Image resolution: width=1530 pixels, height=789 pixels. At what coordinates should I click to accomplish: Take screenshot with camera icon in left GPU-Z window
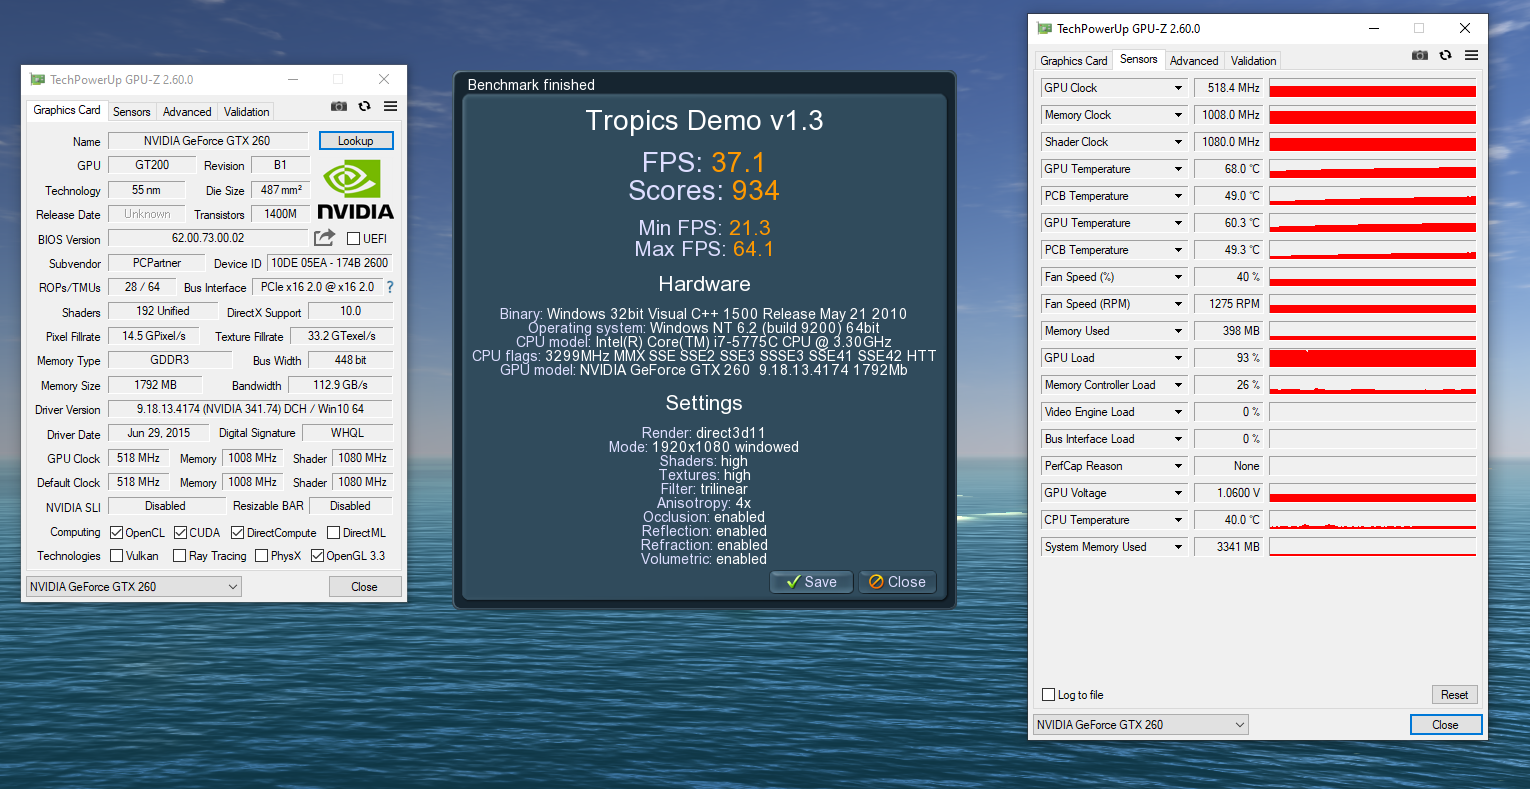tap(339, 106)
